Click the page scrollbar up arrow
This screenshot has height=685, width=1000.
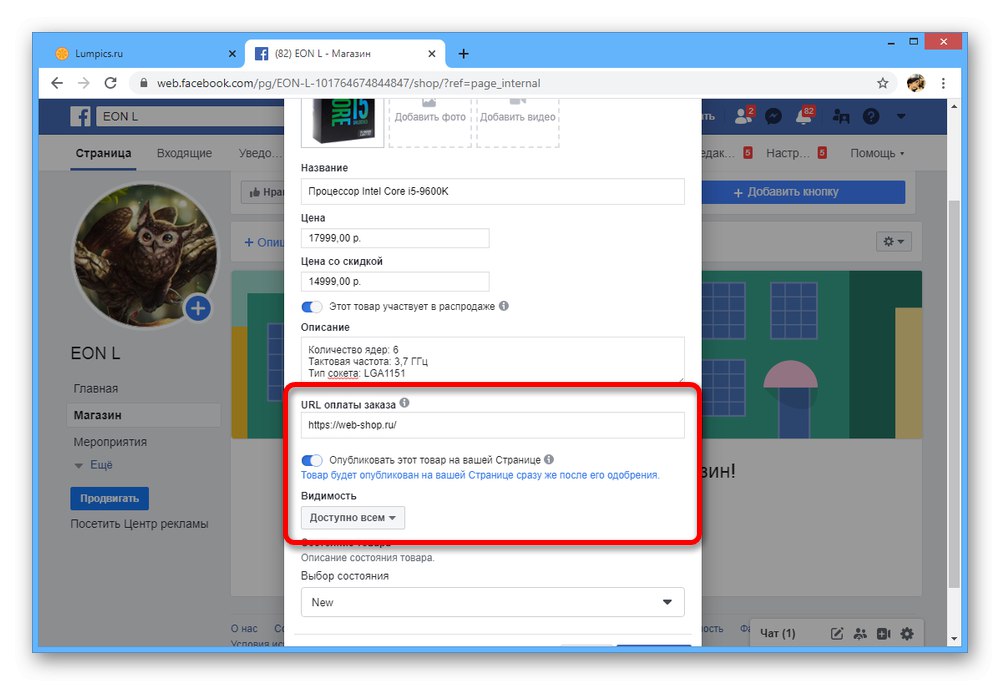[x=954, y=106]
